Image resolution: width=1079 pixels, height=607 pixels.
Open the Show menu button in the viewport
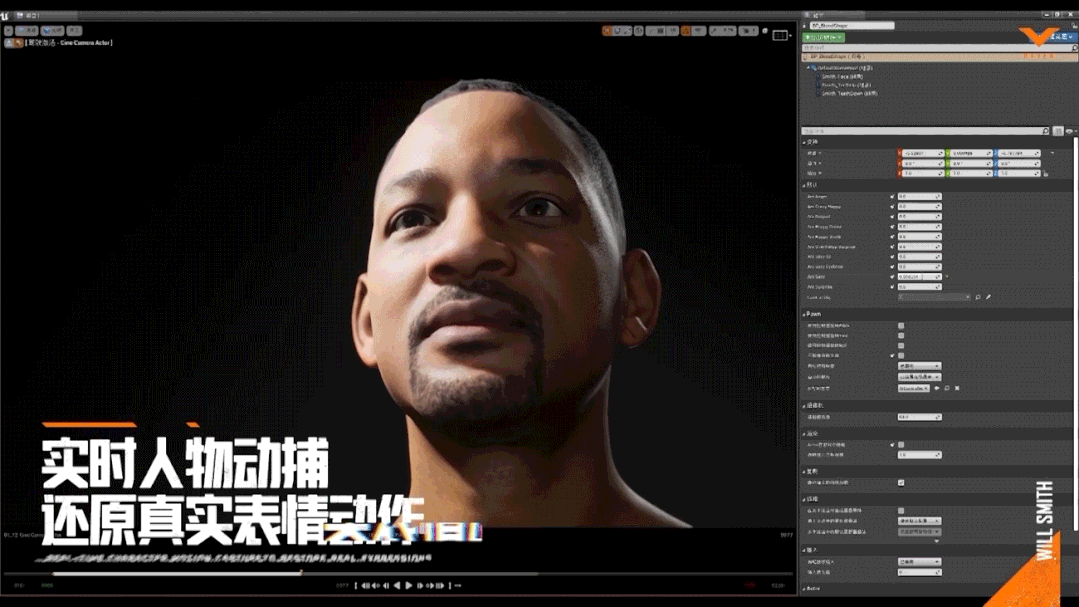(74, 31)
